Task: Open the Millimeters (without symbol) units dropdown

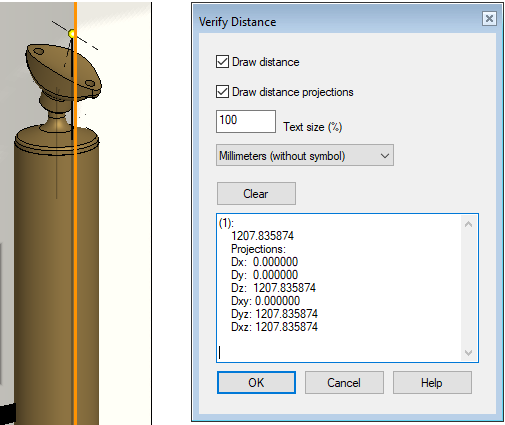Action: [305, 155]
